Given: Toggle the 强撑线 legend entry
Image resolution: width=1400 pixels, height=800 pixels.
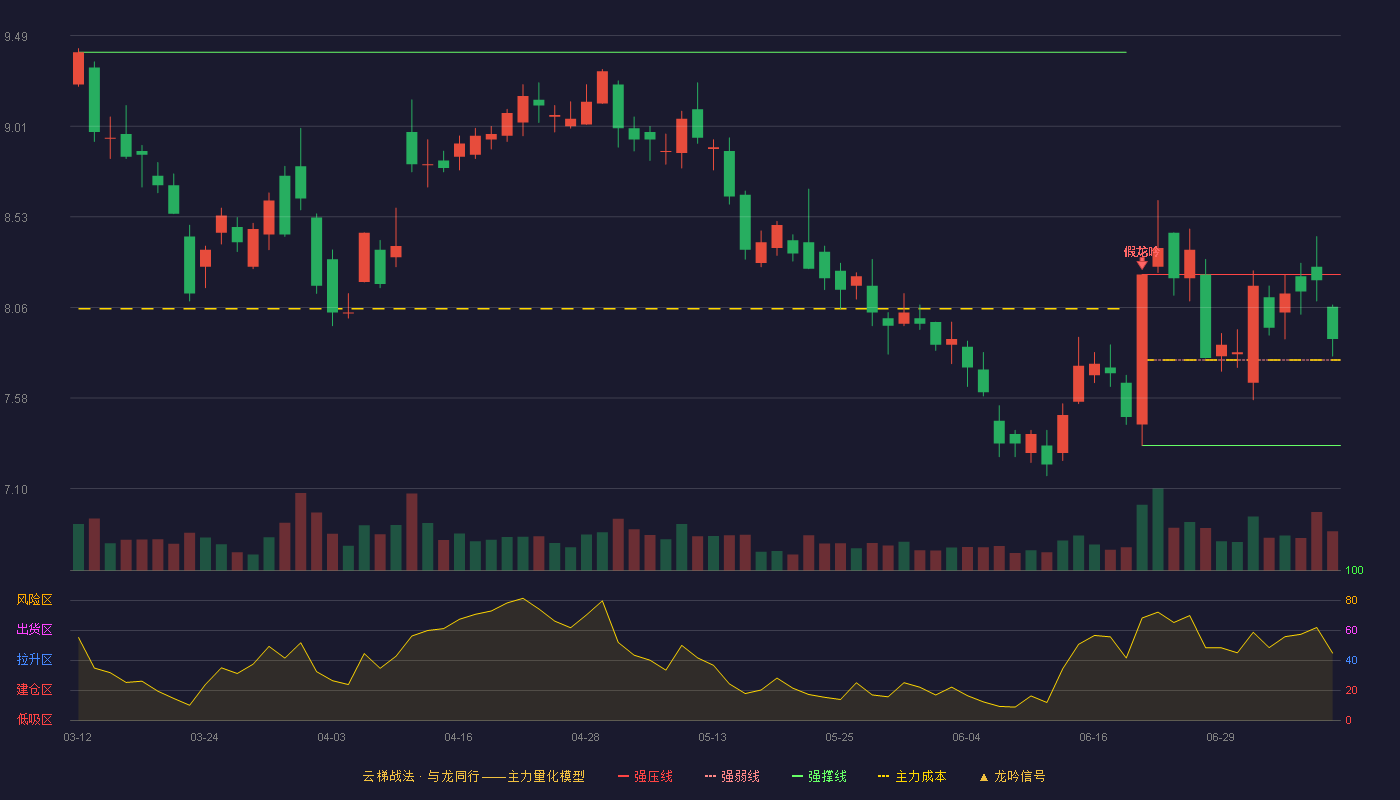Looking at the screenshot, I should point(819,776).
